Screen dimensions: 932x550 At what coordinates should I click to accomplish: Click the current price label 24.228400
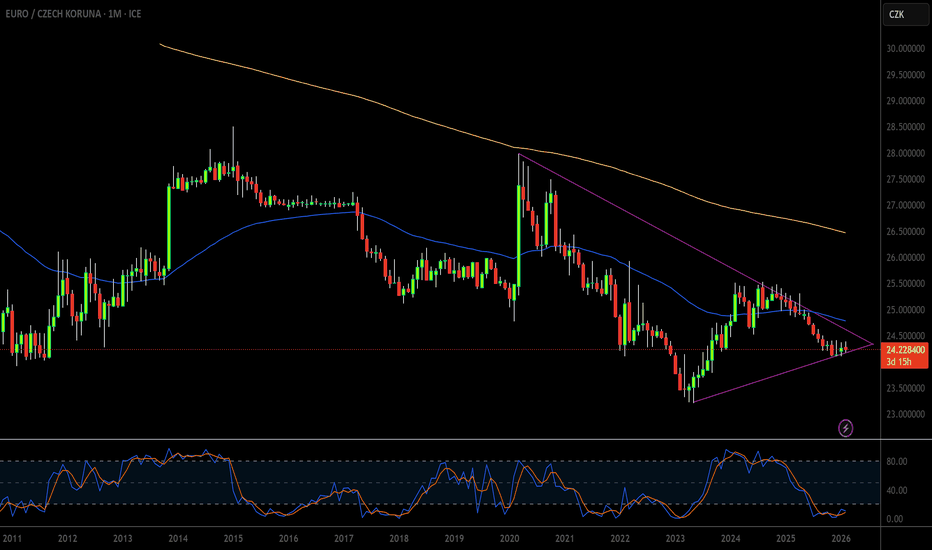click(905, 350)
